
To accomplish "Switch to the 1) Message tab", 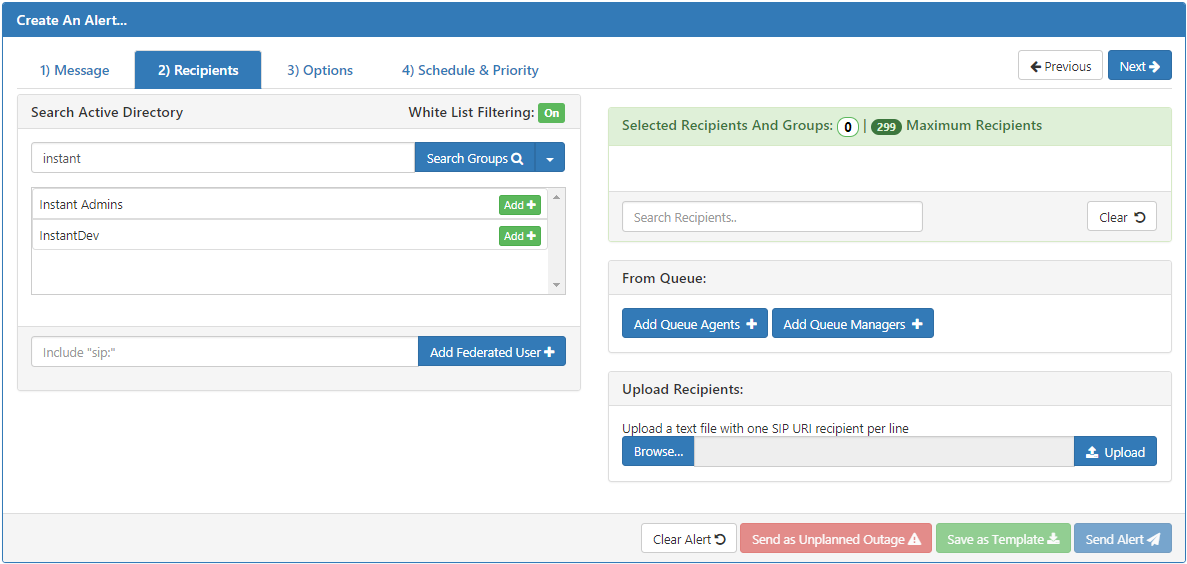I will [x=75, y=70].
